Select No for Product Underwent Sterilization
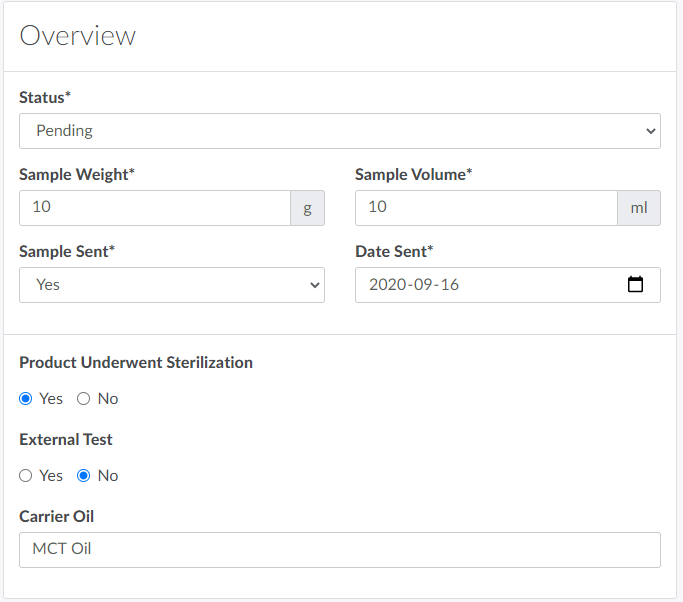 coord(84,399)
